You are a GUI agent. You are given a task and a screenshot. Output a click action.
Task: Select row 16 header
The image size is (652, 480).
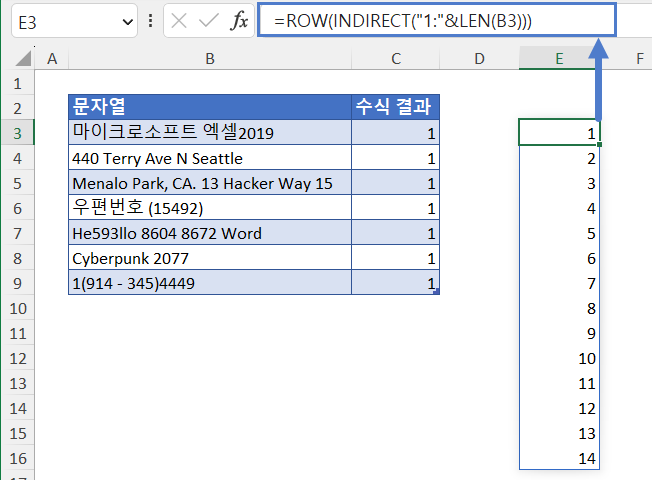pos(17,458)
